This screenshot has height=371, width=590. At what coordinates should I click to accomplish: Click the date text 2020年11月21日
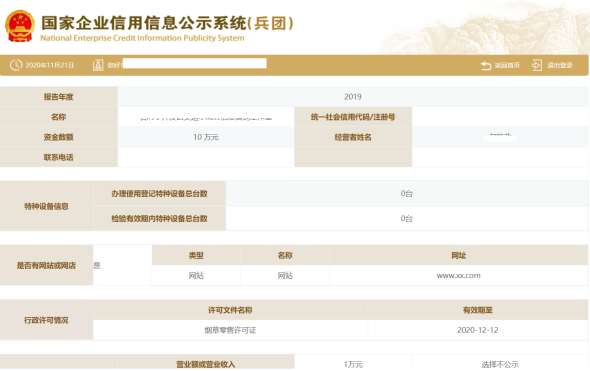[x=49, y=65]
